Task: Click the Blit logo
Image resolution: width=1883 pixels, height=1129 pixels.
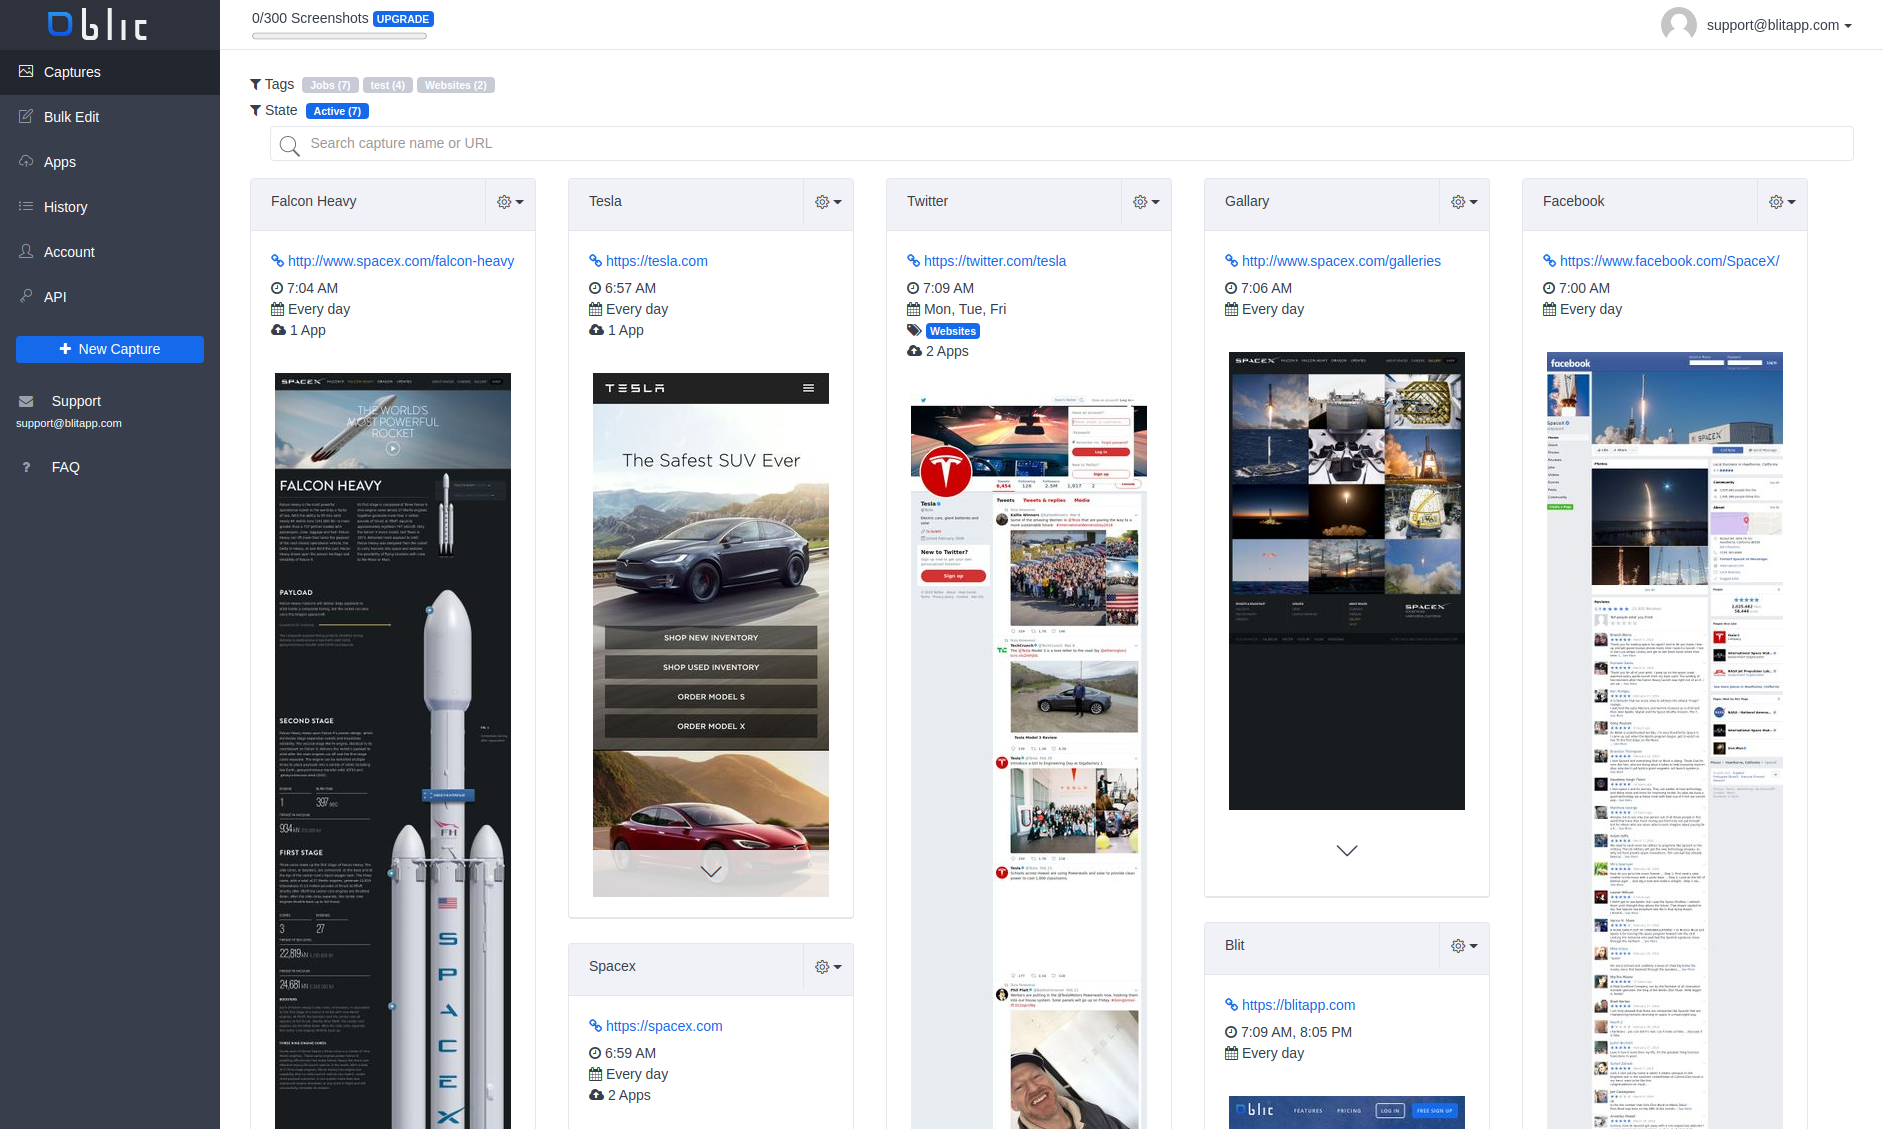Action: pos(97,24)
